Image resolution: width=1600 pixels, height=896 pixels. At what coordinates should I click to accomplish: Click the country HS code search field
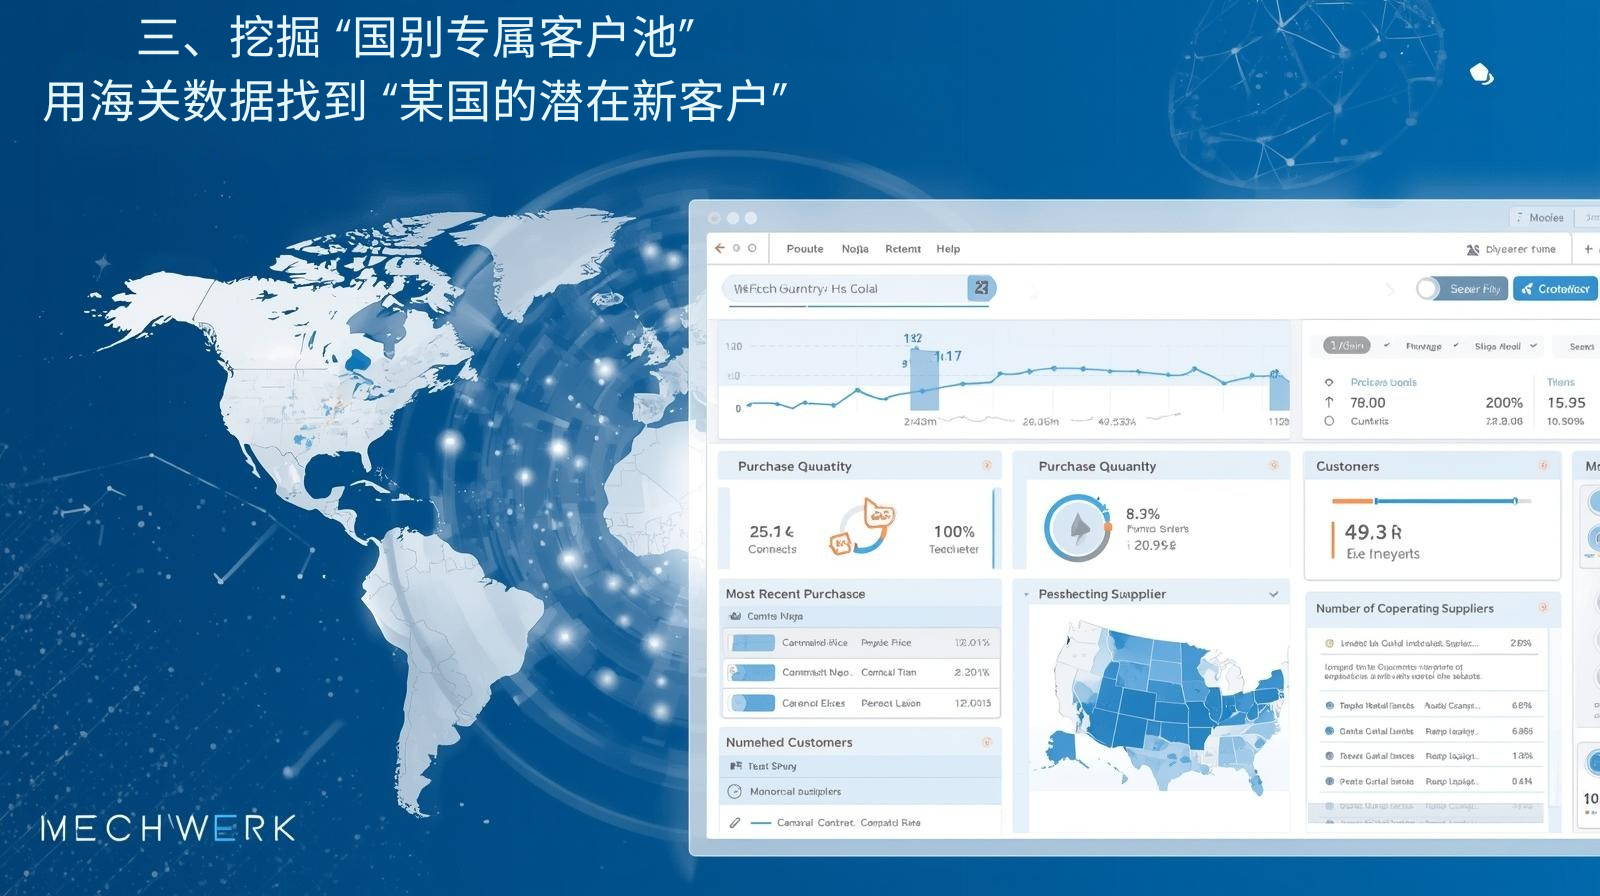click(x=845, y=289)
